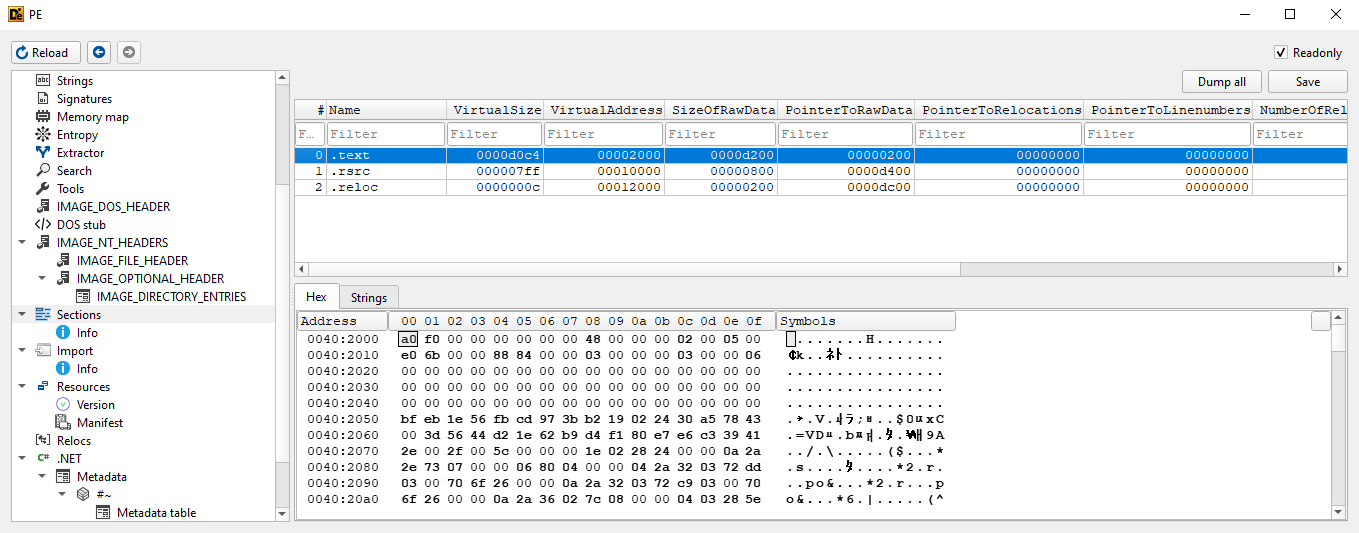
Task: Select the .reloc section row
Action: click(x=820, y=187)
